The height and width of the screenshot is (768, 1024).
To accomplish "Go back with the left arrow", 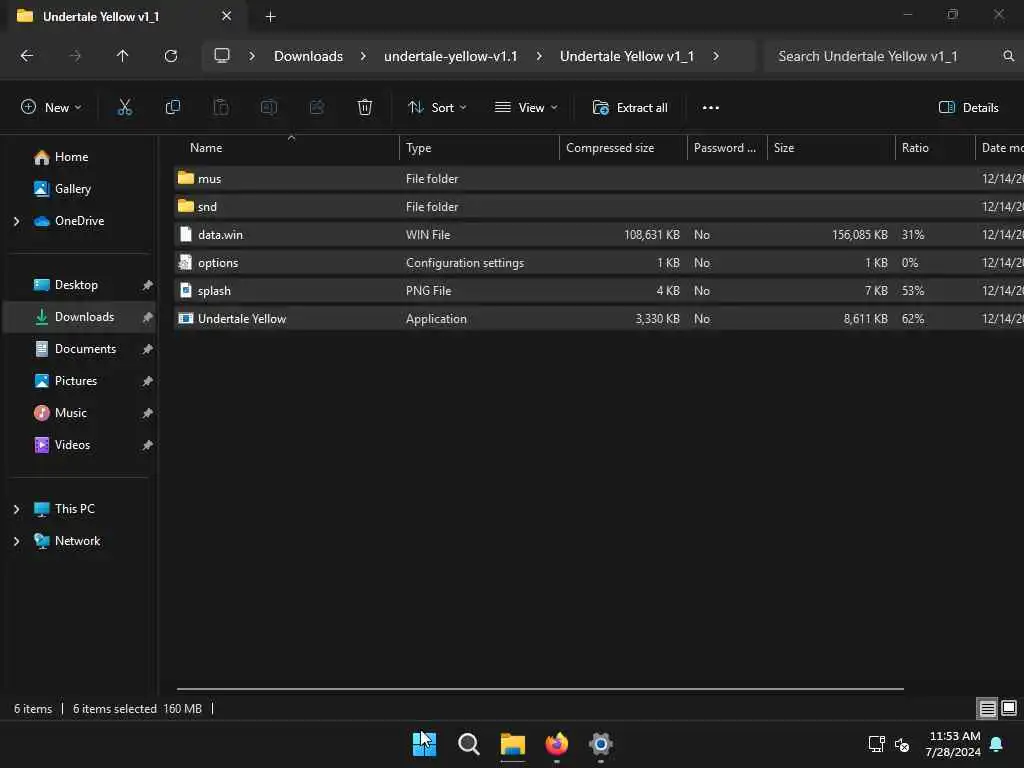I will coord(27,56).
